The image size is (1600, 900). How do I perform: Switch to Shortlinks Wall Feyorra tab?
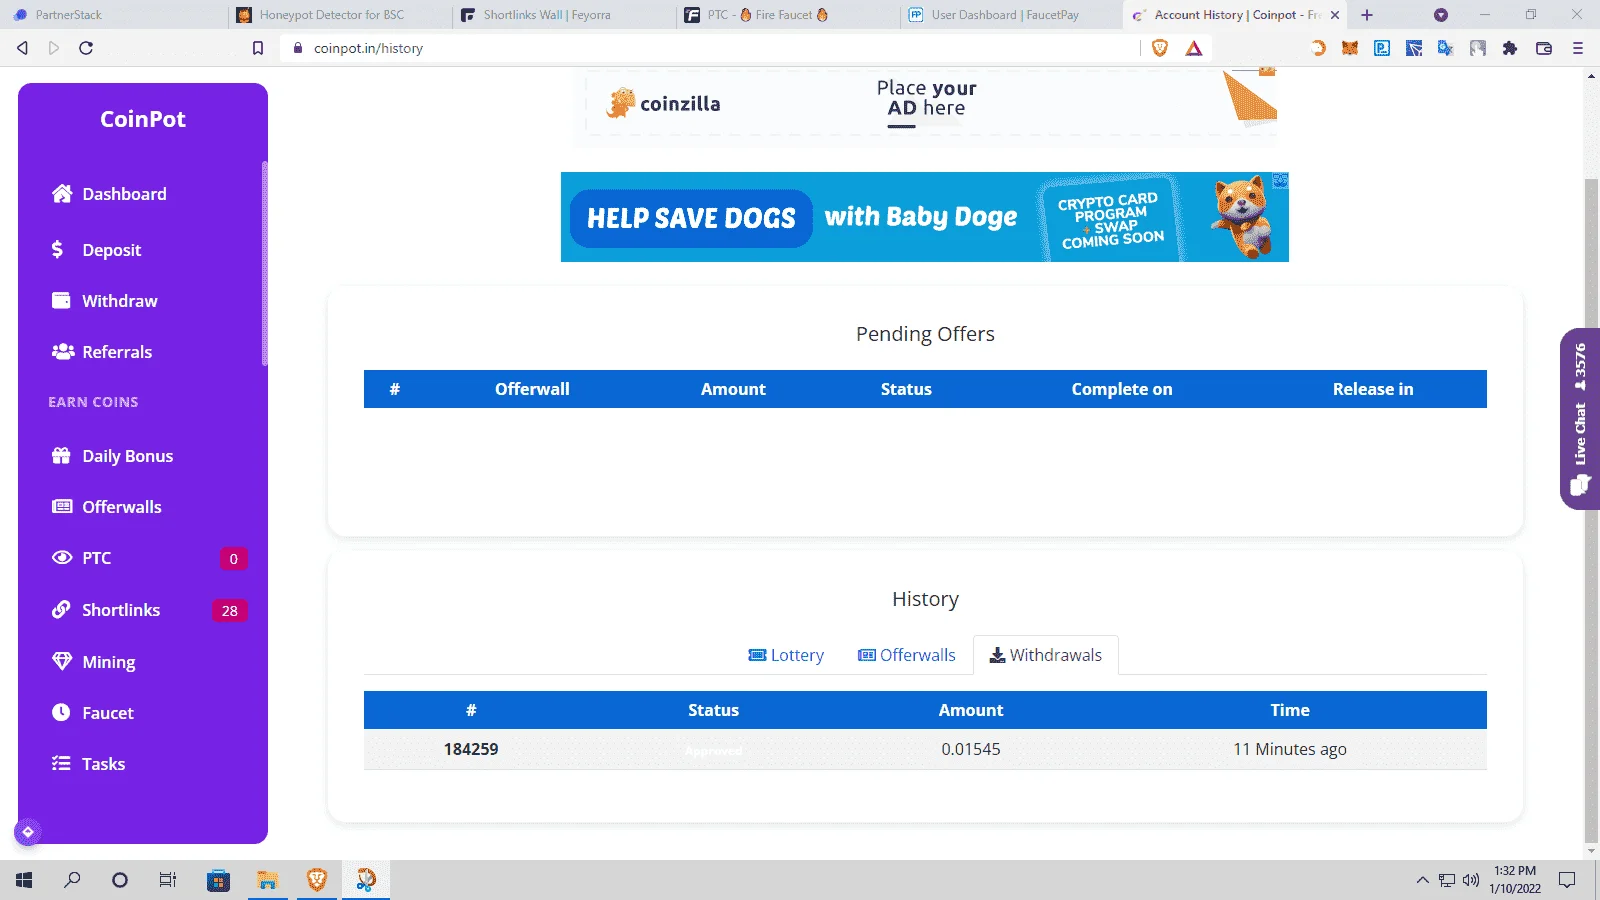562,15
